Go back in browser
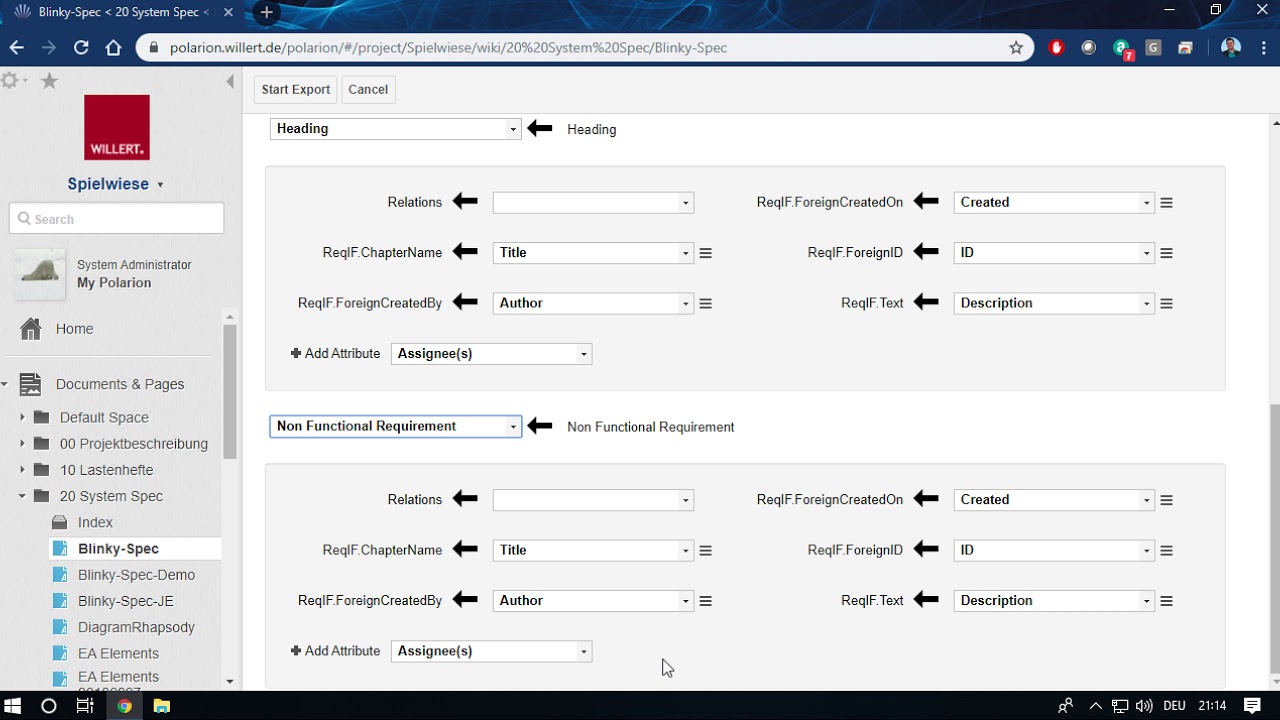Viewport: 1280px width, 720px height. tap(17, 47)
